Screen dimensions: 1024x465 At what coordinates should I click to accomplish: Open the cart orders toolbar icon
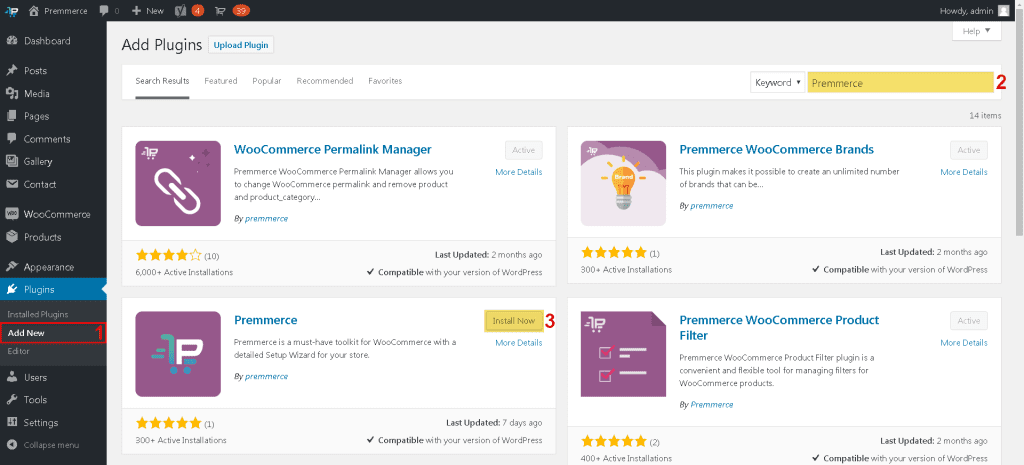[x=220, y=10]
